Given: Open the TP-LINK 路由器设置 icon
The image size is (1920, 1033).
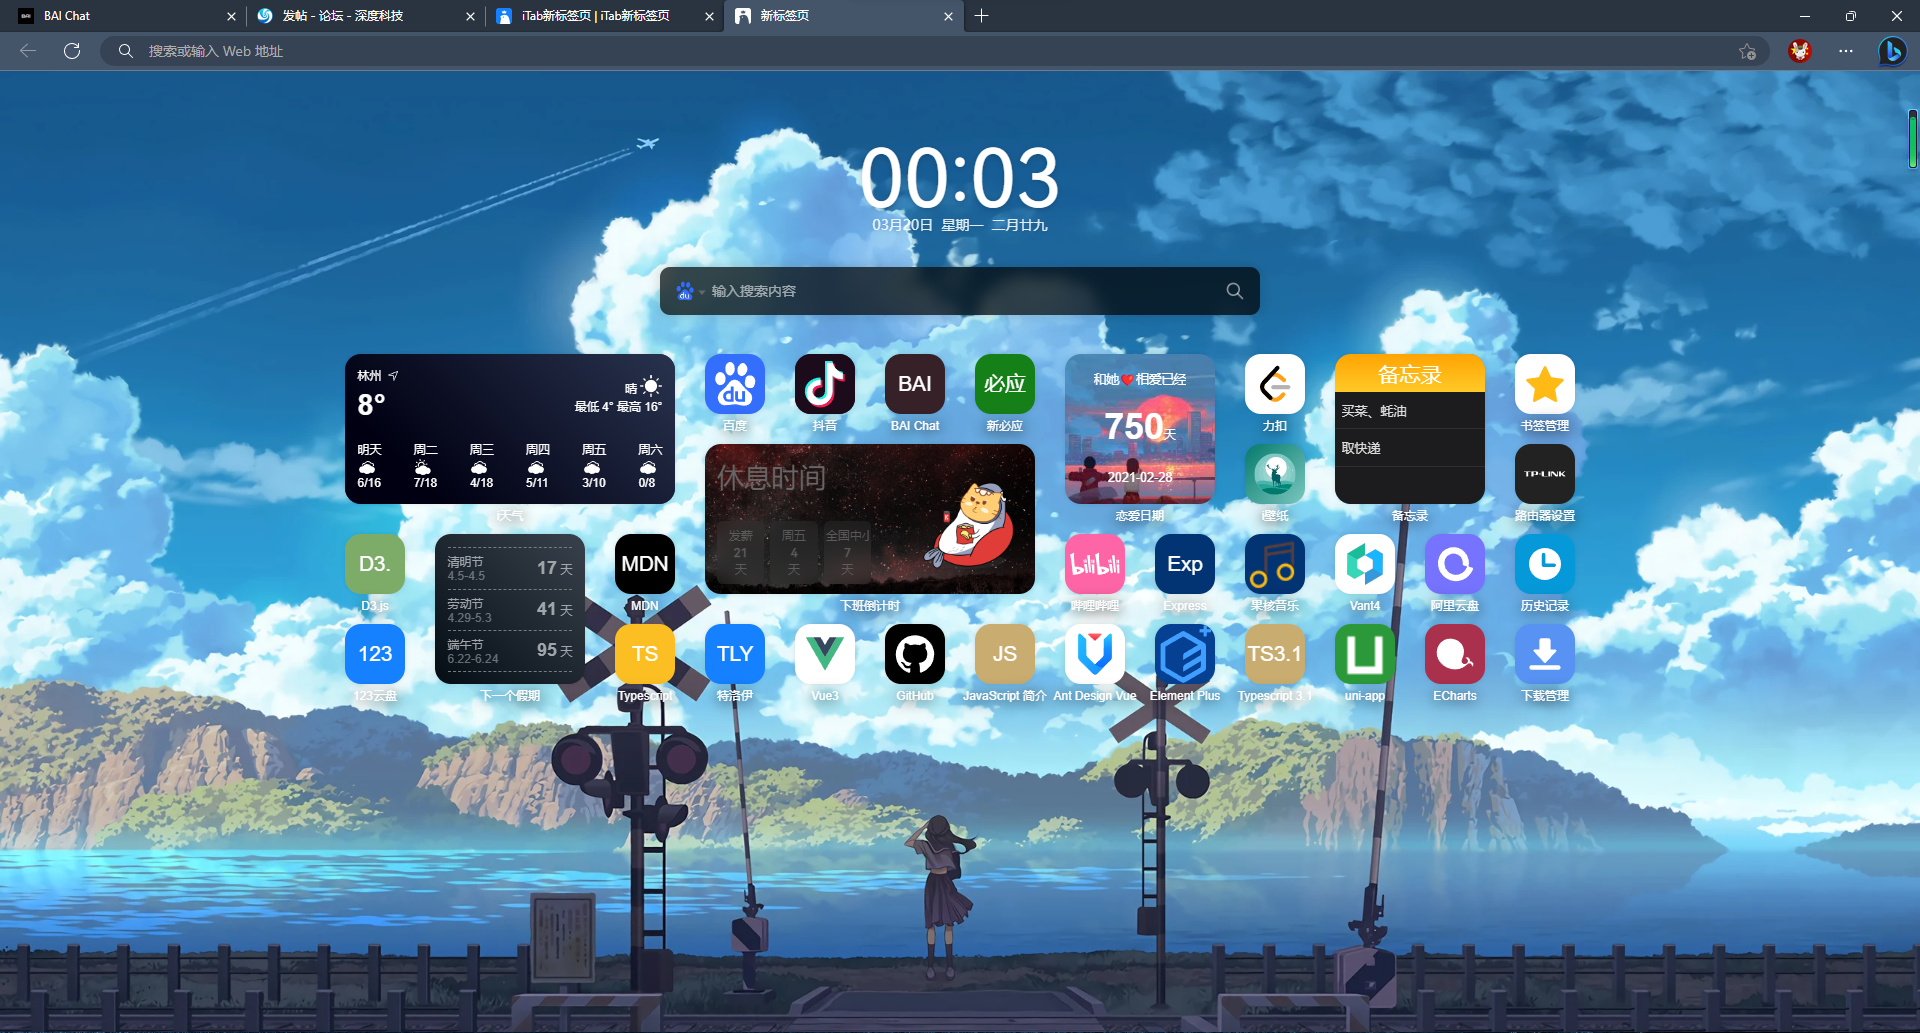Looking at the screenshot, I should click(1544, 473).
